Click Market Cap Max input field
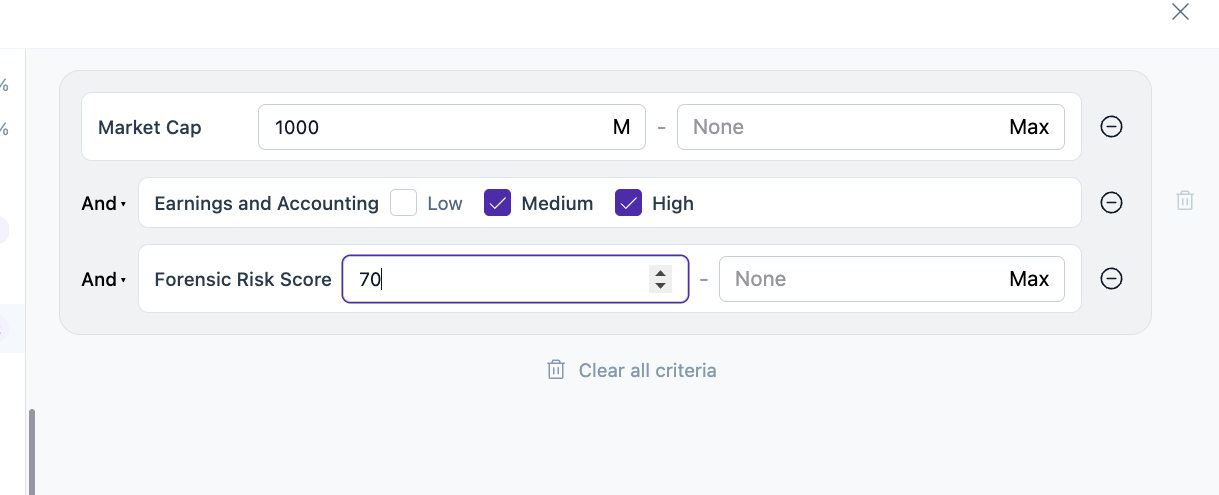 [840, 127]
